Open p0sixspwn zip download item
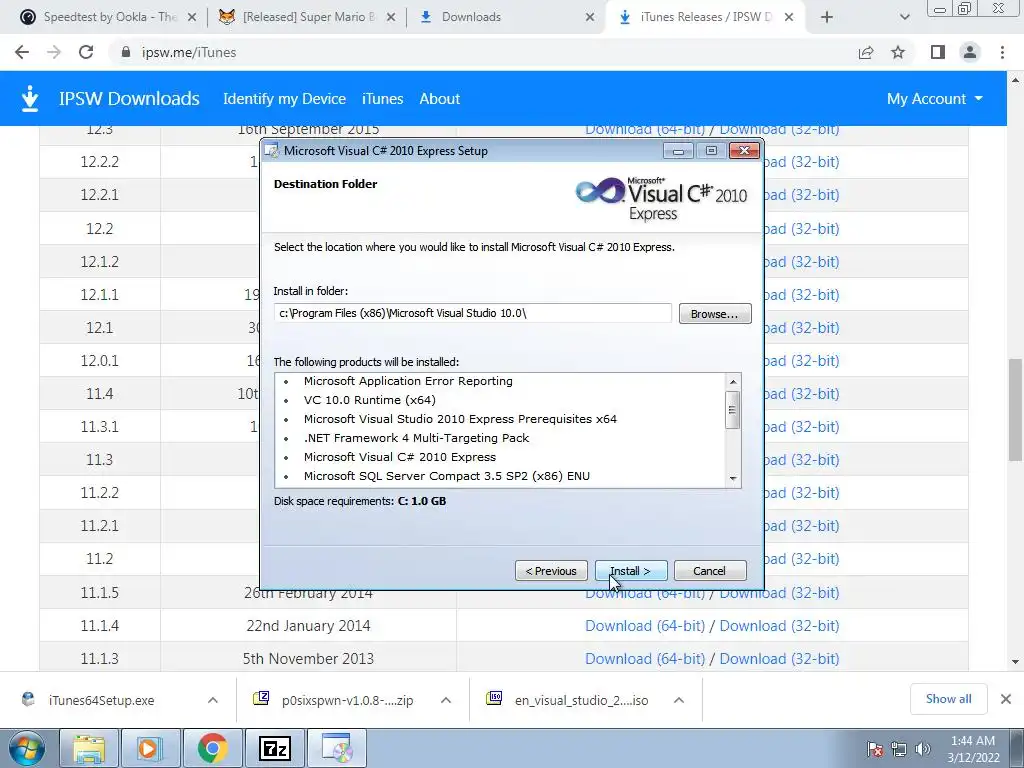1024x768 pixels. coord(347,700)
